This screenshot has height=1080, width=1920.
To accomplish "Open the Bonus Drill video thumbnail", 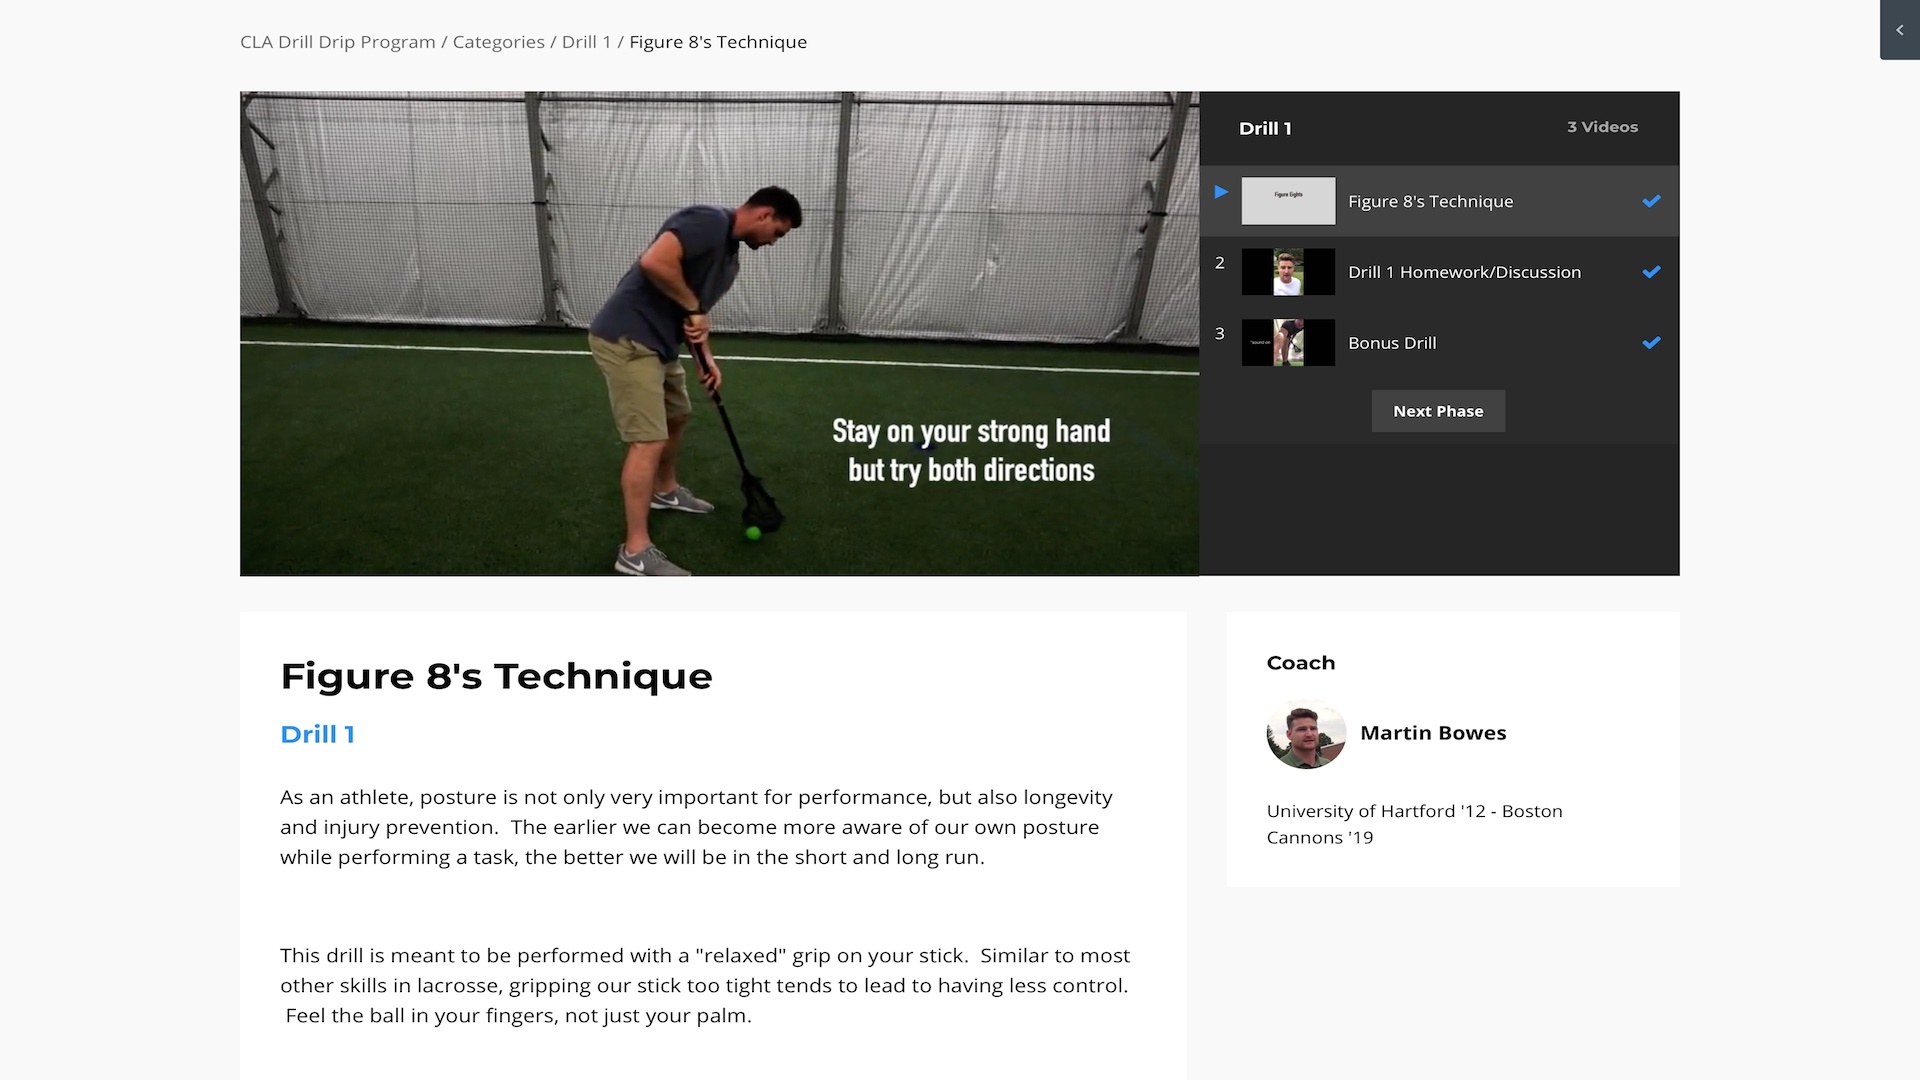I will point(1288,343).
